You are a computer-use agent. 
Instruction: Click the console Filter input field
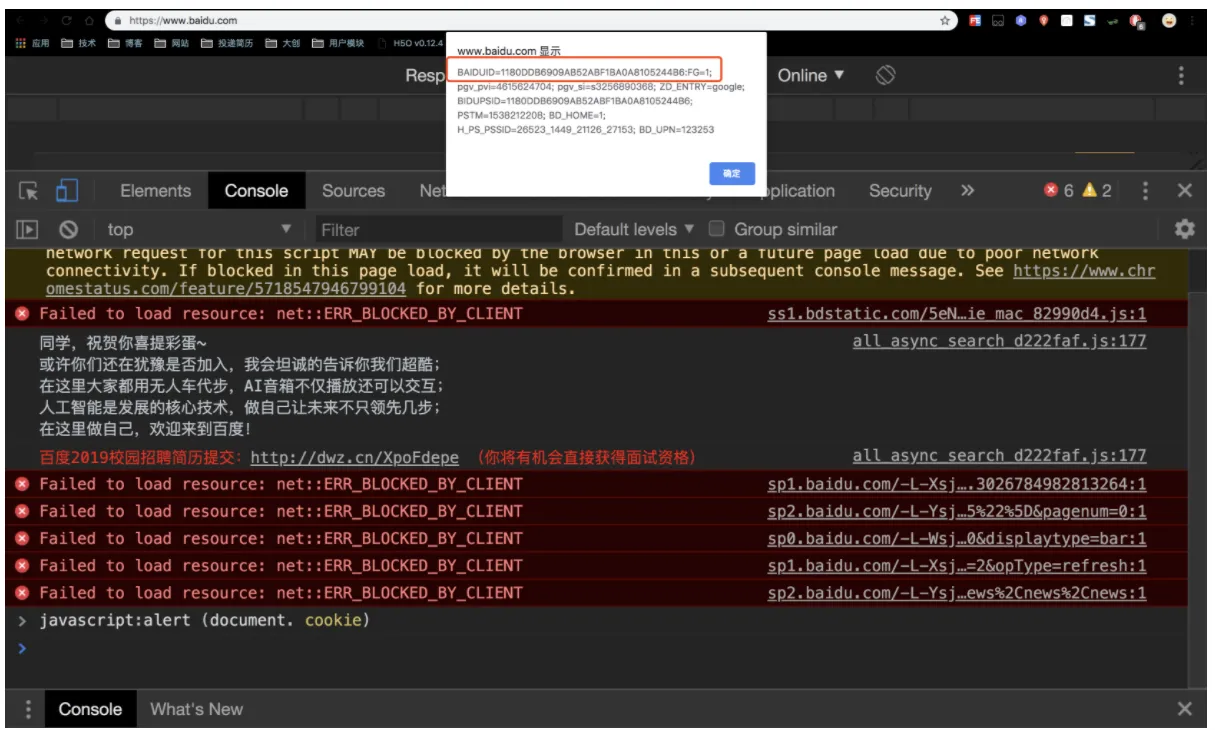coord(439,229)
